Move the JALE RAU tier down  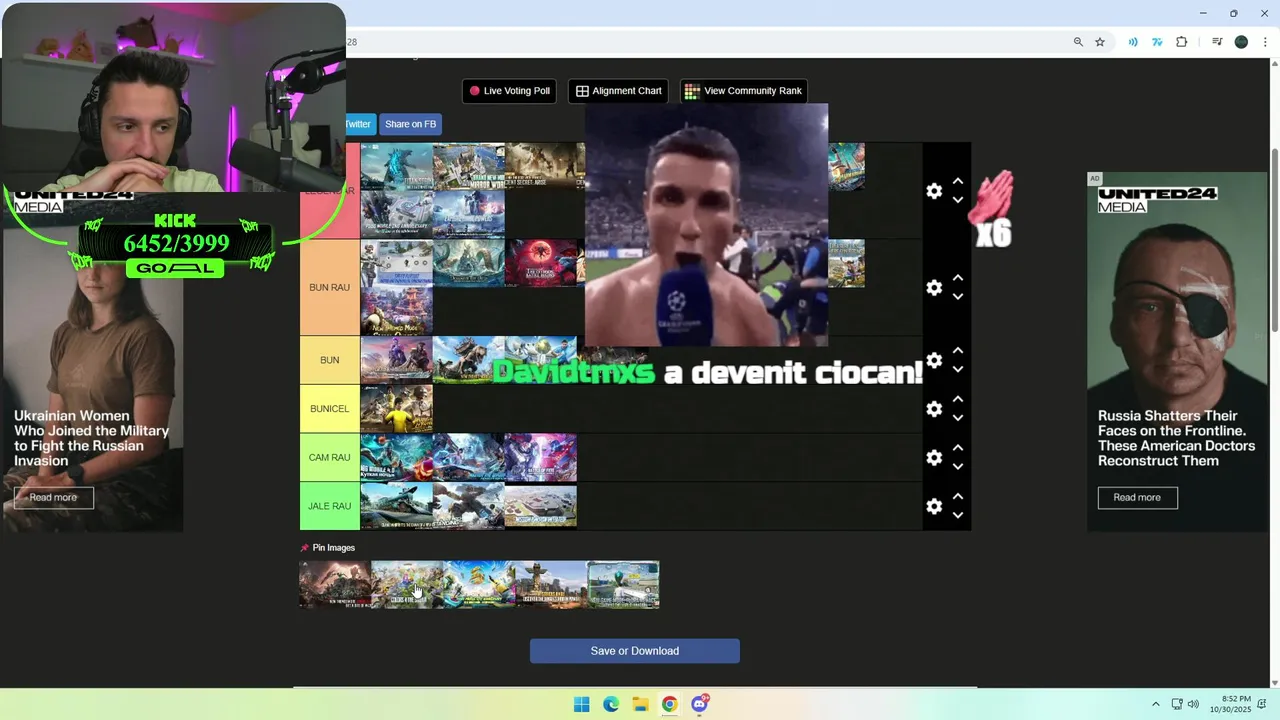pyautogui.click(x=958, y=515)
